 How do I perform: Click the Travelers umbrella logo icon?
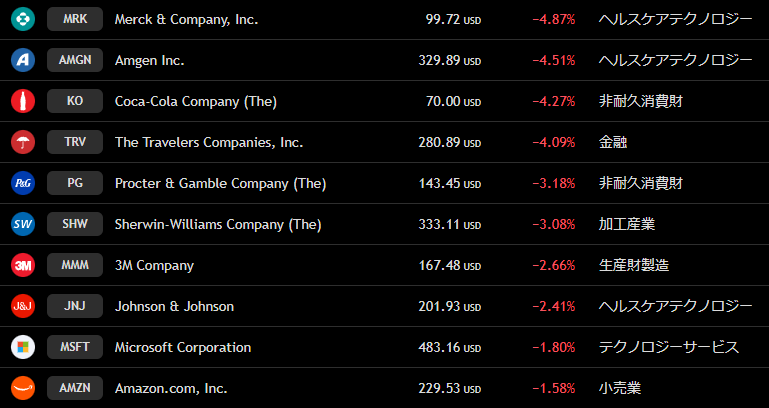coord(23,142)
